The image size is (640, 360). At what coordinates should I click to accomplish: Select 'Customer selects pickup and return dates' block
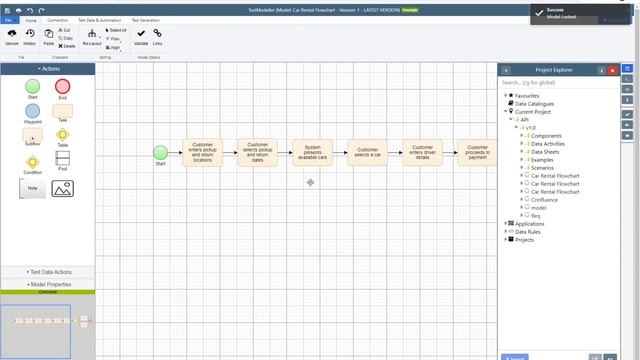[x=258, y=153]
